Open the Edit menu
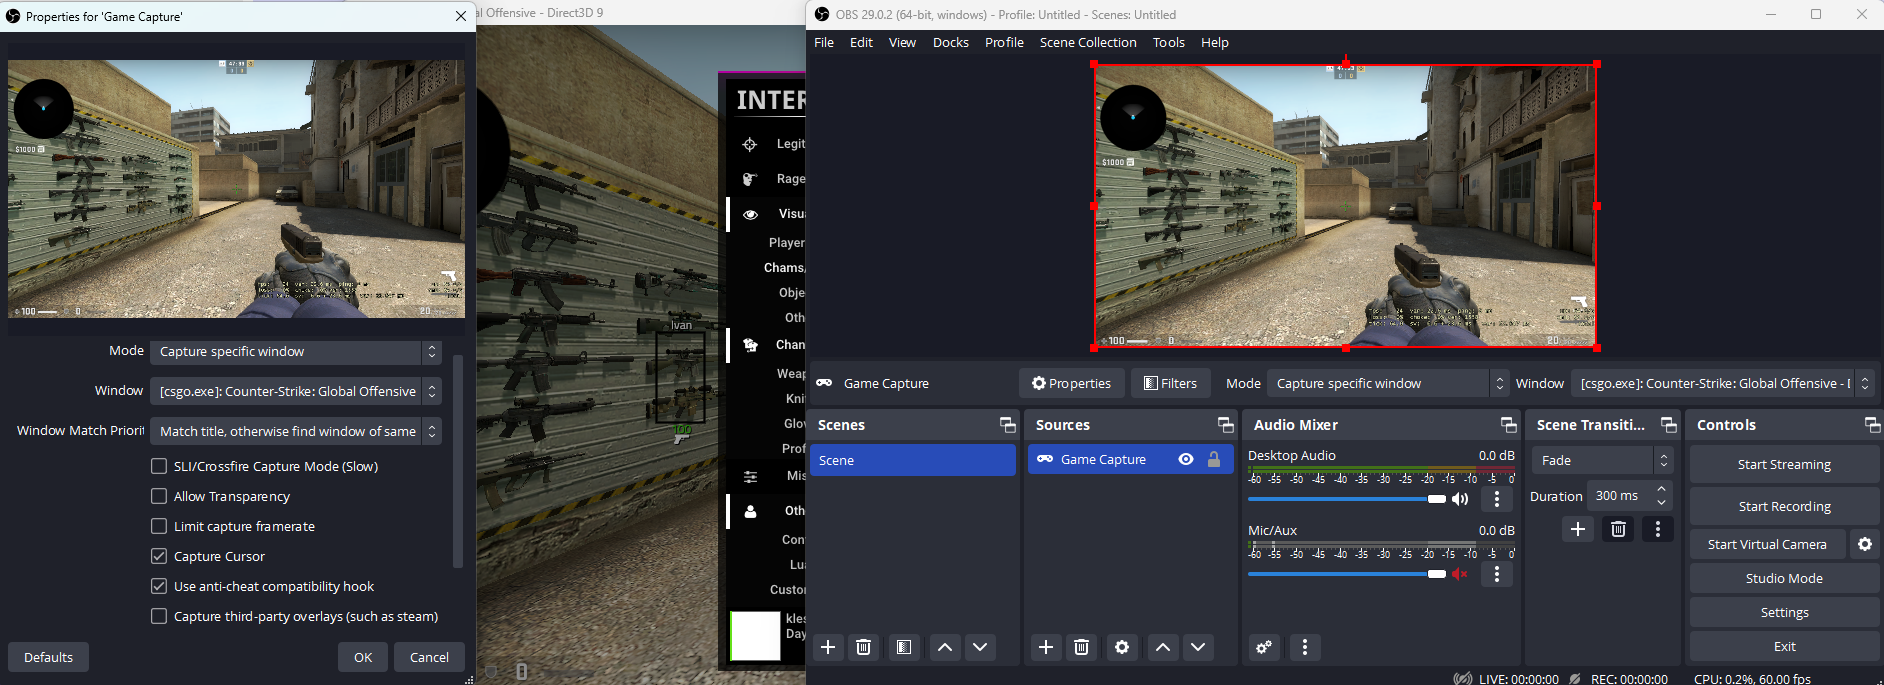The width and height of the screenshot is (1884, 685). (x=861, y=42)
